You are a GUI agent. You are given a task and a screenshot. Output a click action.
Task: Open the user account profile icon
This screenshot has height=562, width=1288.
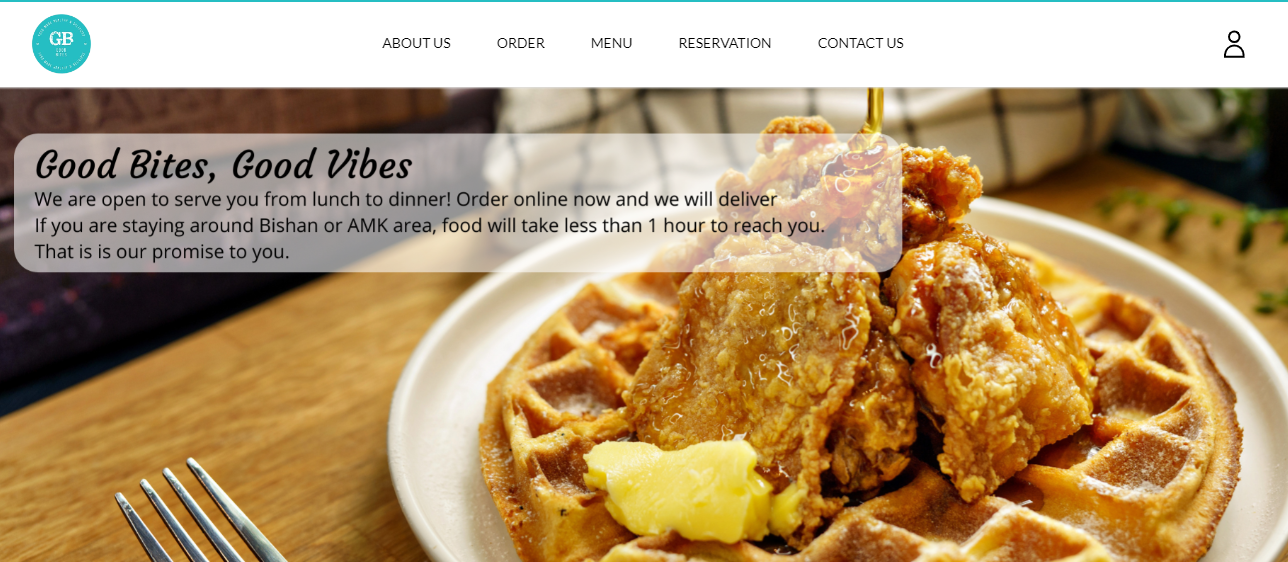coord(1234,44)
